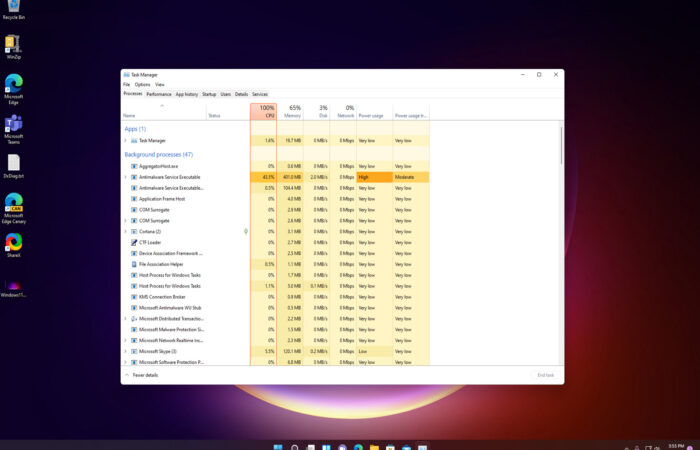This screenshot has width=700, height=450.
Task: Open the Start button on taskbar
Action: click(x=278, y=446)
